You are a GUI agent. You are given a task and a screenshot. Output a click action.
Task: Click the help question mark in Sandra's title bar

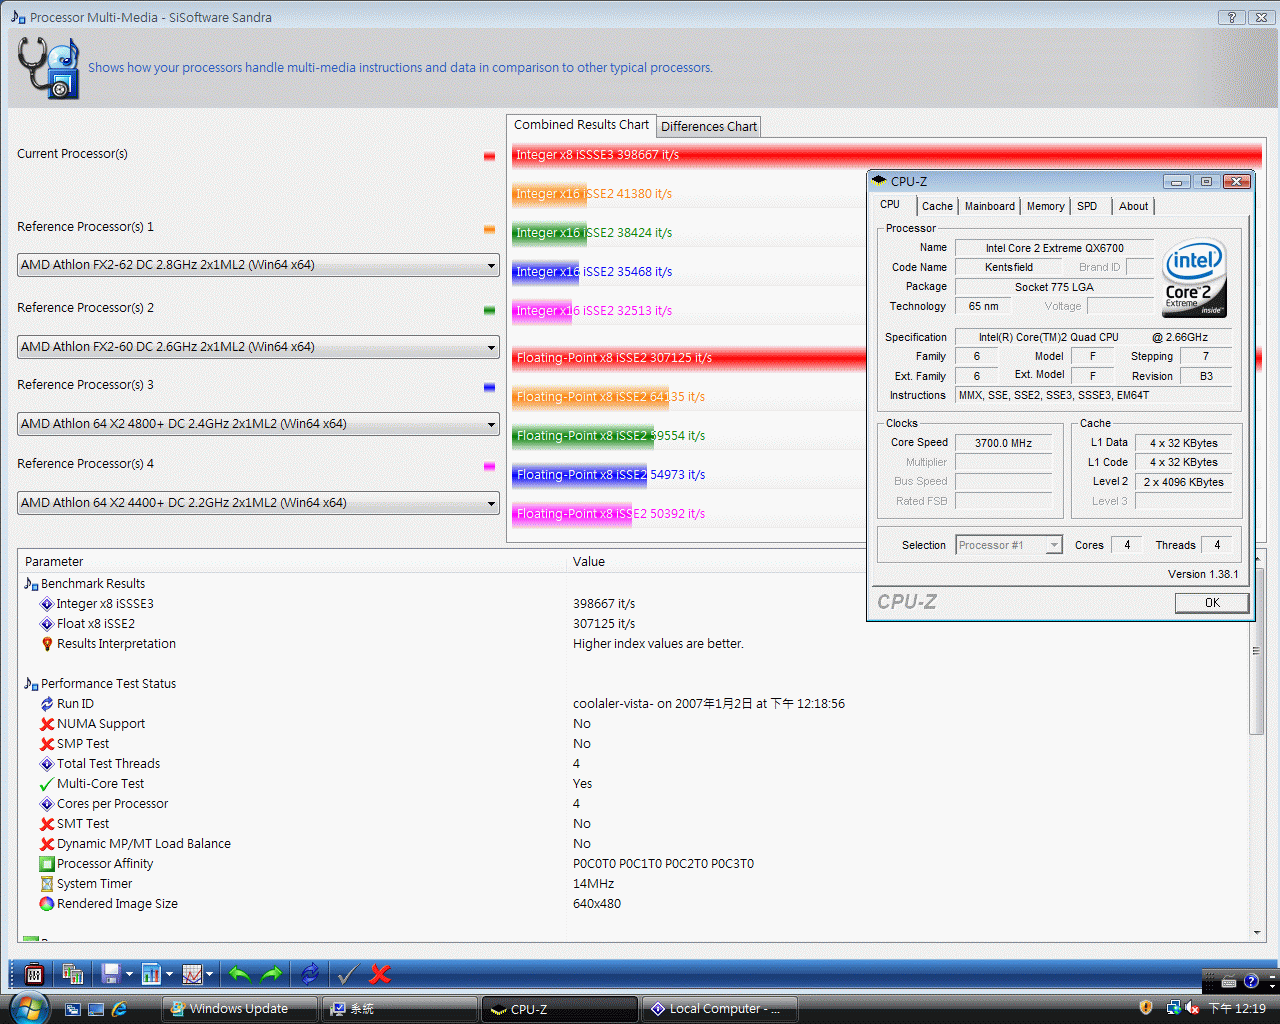pos(1232,17)
